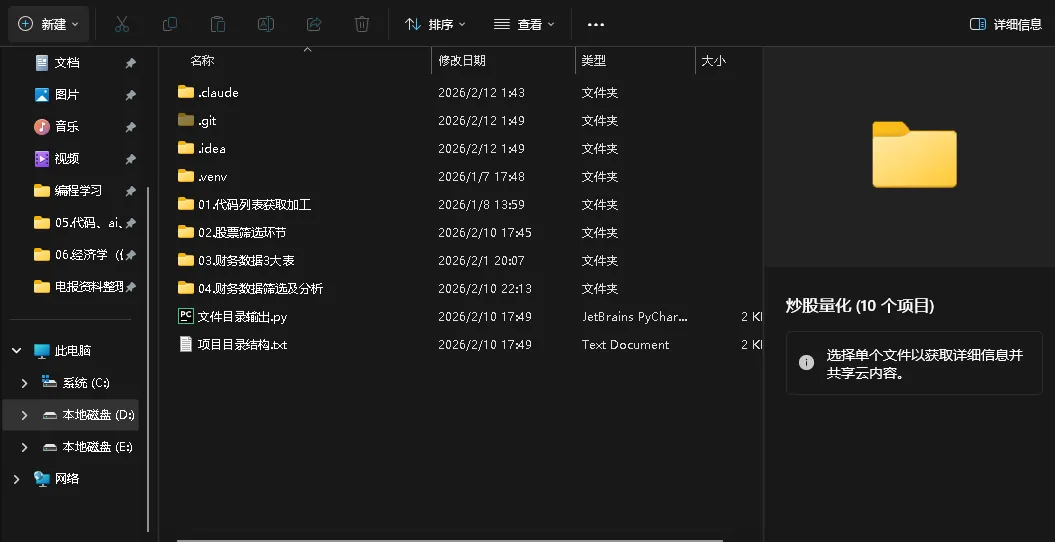The width and height of the screenshot is (1055, 542).
Task: Click the Copy icon in toolbar
Action: [170, 24]
